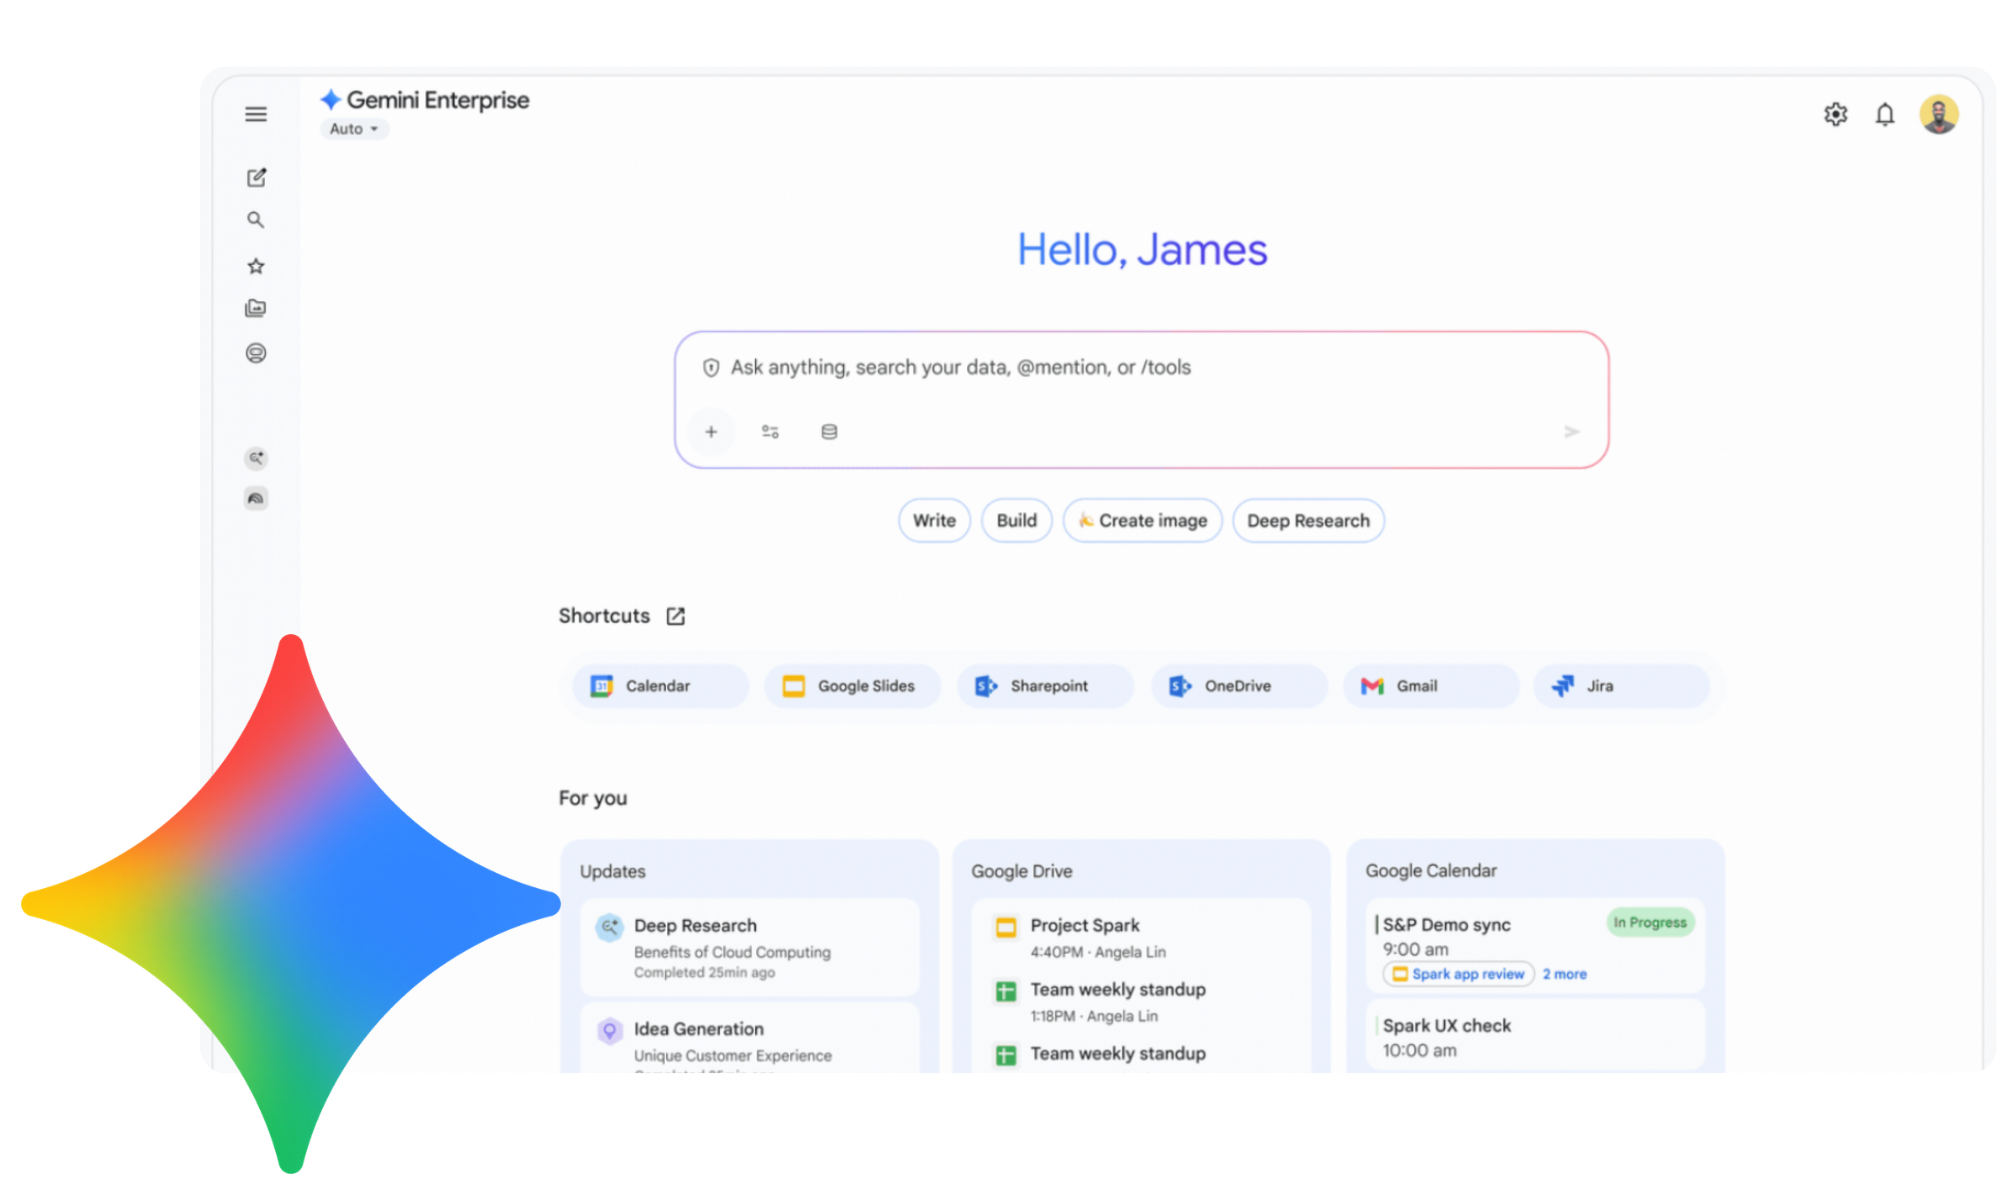The width and height of the screenshot is (2000, 1201).
Task: Open Deep Research update card
Action: click(x=750, y=947)
